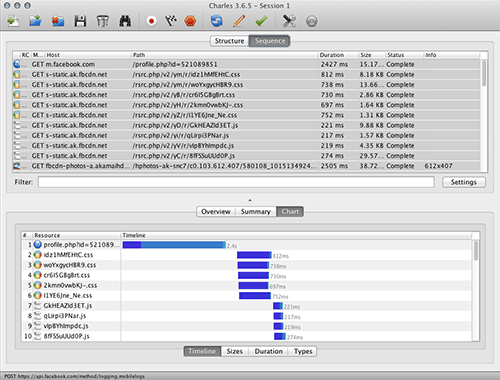Select the 8fFSSuUUd0P.js request row
The image size is (500, 380).
tap(247, 156)
